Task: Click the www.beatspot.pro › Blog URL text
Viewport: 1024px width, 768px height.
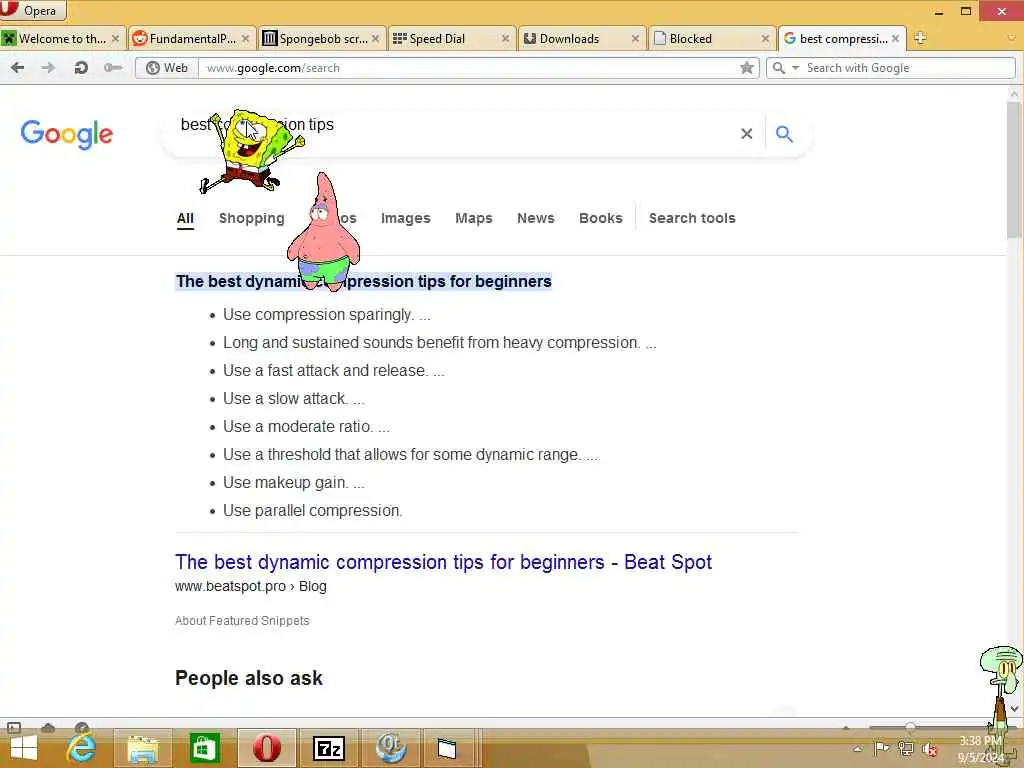Action: [x=251, y=586]
